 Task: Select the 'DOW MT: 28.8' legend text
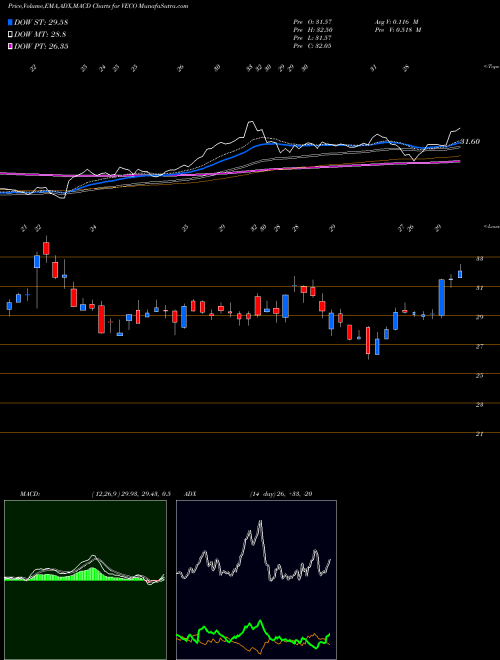[x=40, y=35]
